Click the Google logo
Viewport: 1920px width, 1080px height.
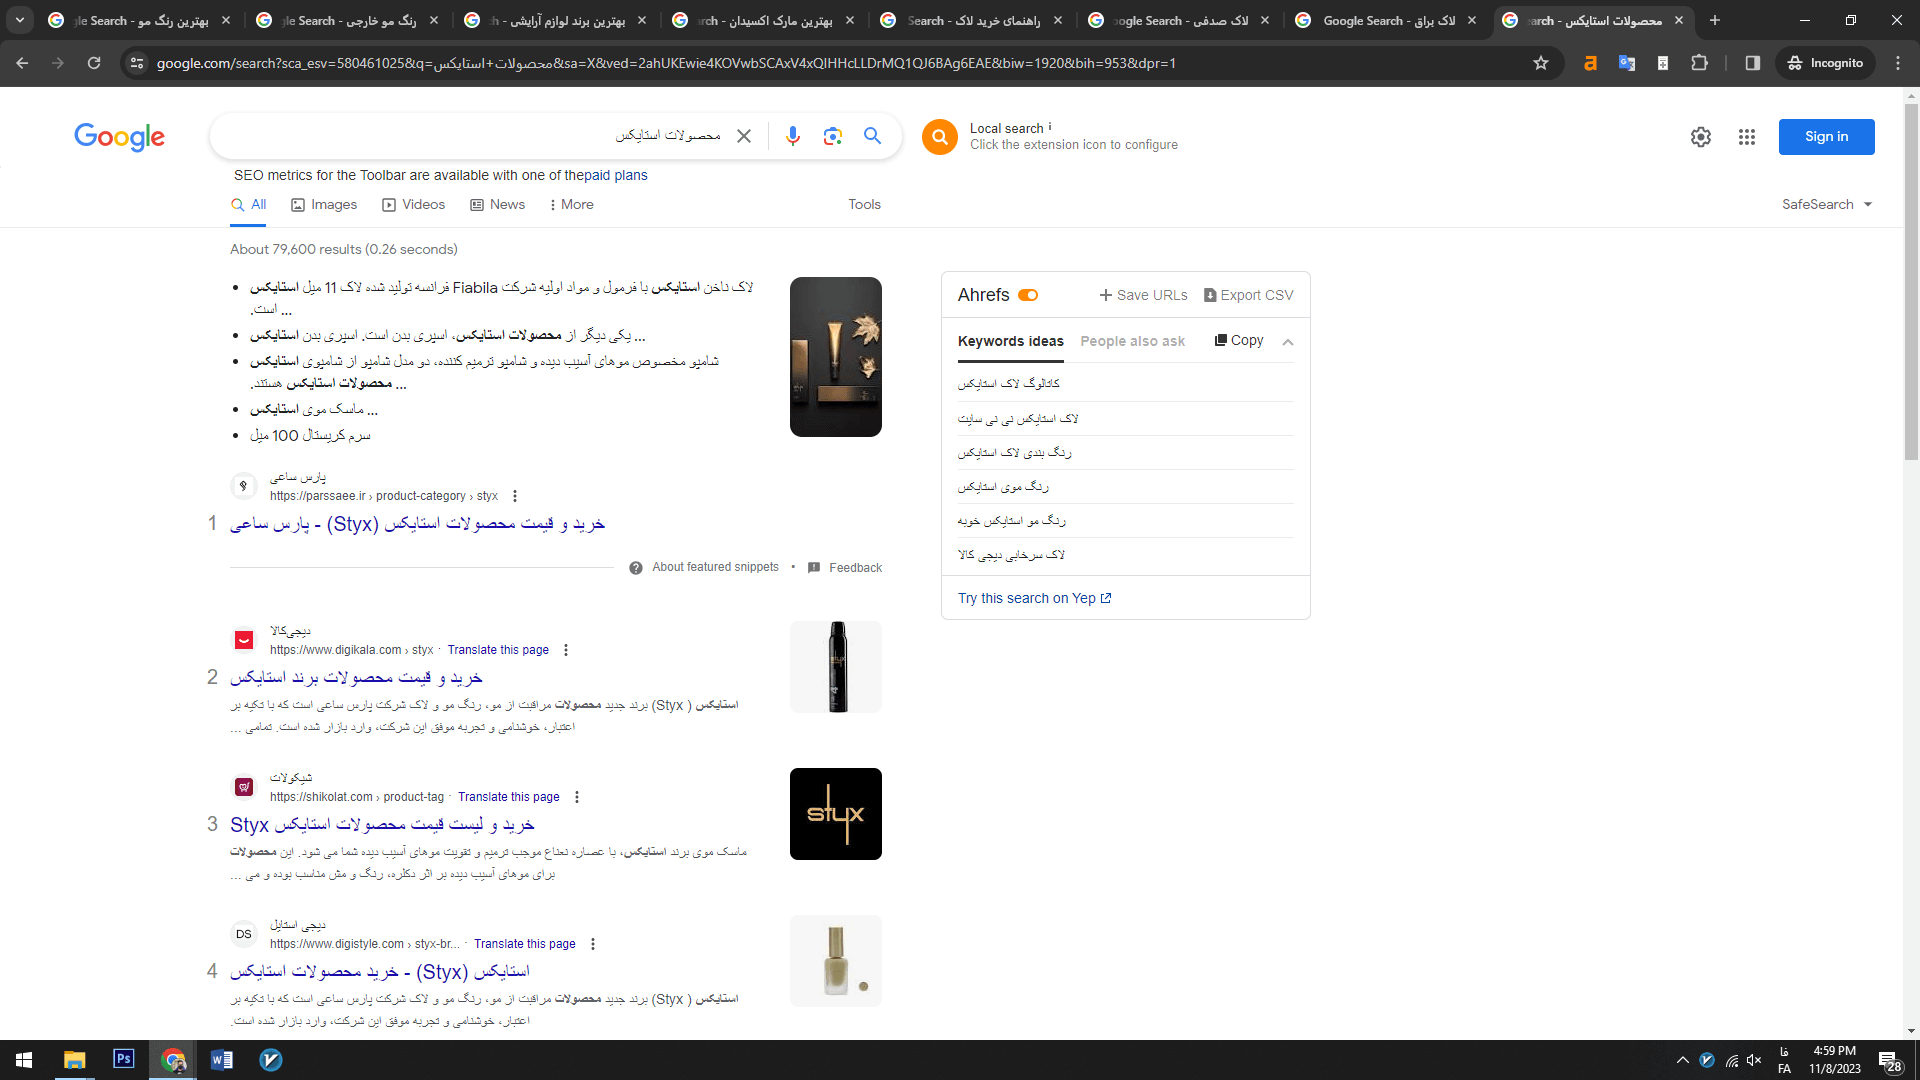click(120, 137)
